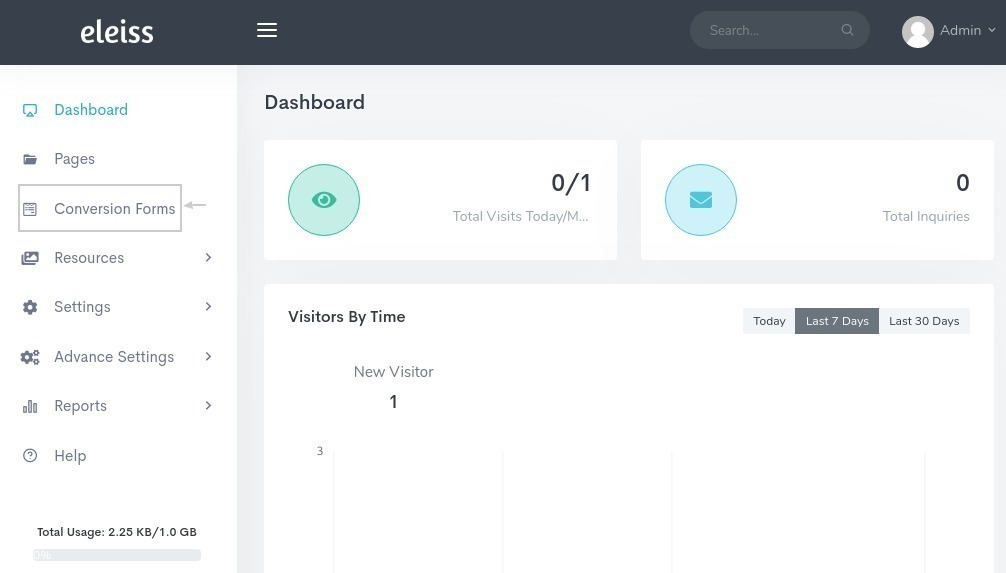Select the Today time range
Viewport: 1006px width, 573px height.
tap(769, 321)
